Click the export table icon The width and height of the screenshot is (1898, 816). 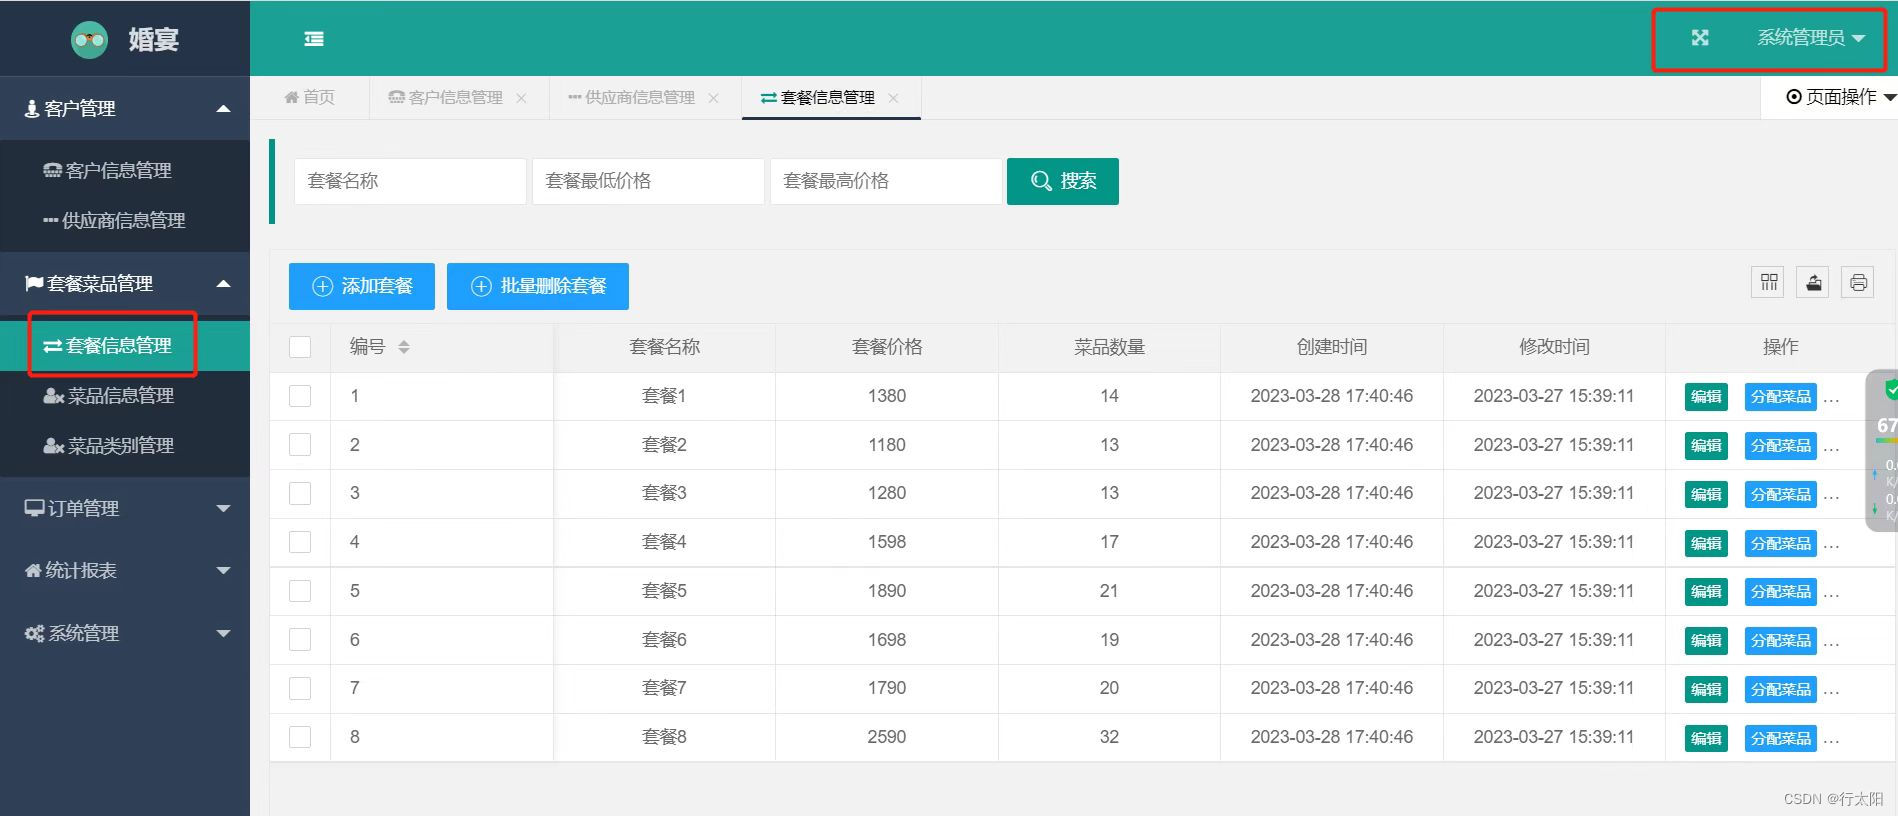coord(1814,283)
